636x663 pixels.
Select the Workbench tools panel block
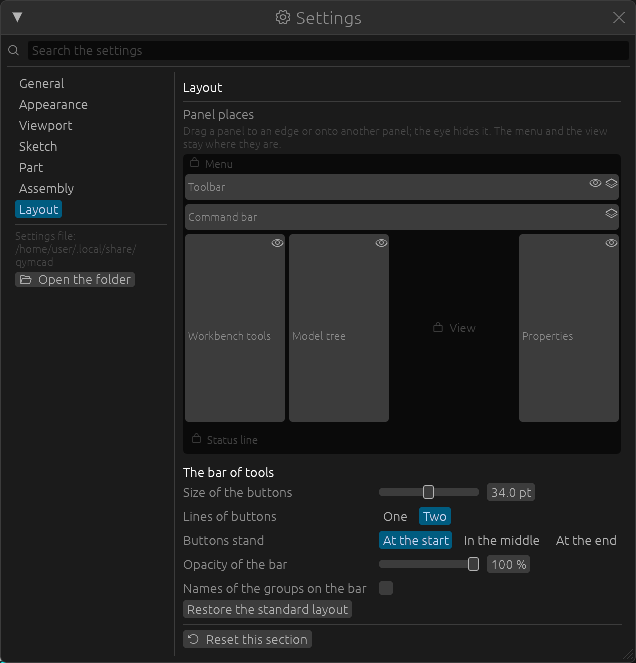235,328
